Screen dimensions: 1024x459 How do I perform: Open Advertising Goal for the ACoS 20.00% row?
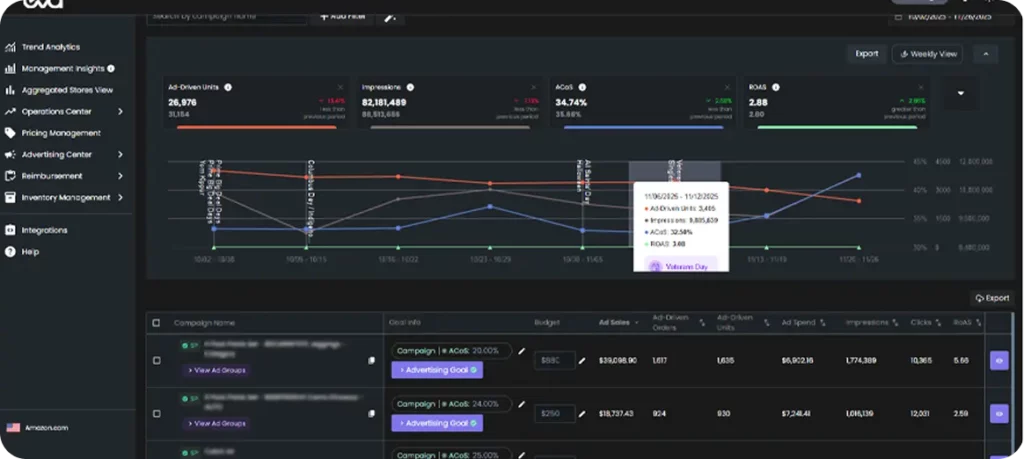click(x=437, y=370)
